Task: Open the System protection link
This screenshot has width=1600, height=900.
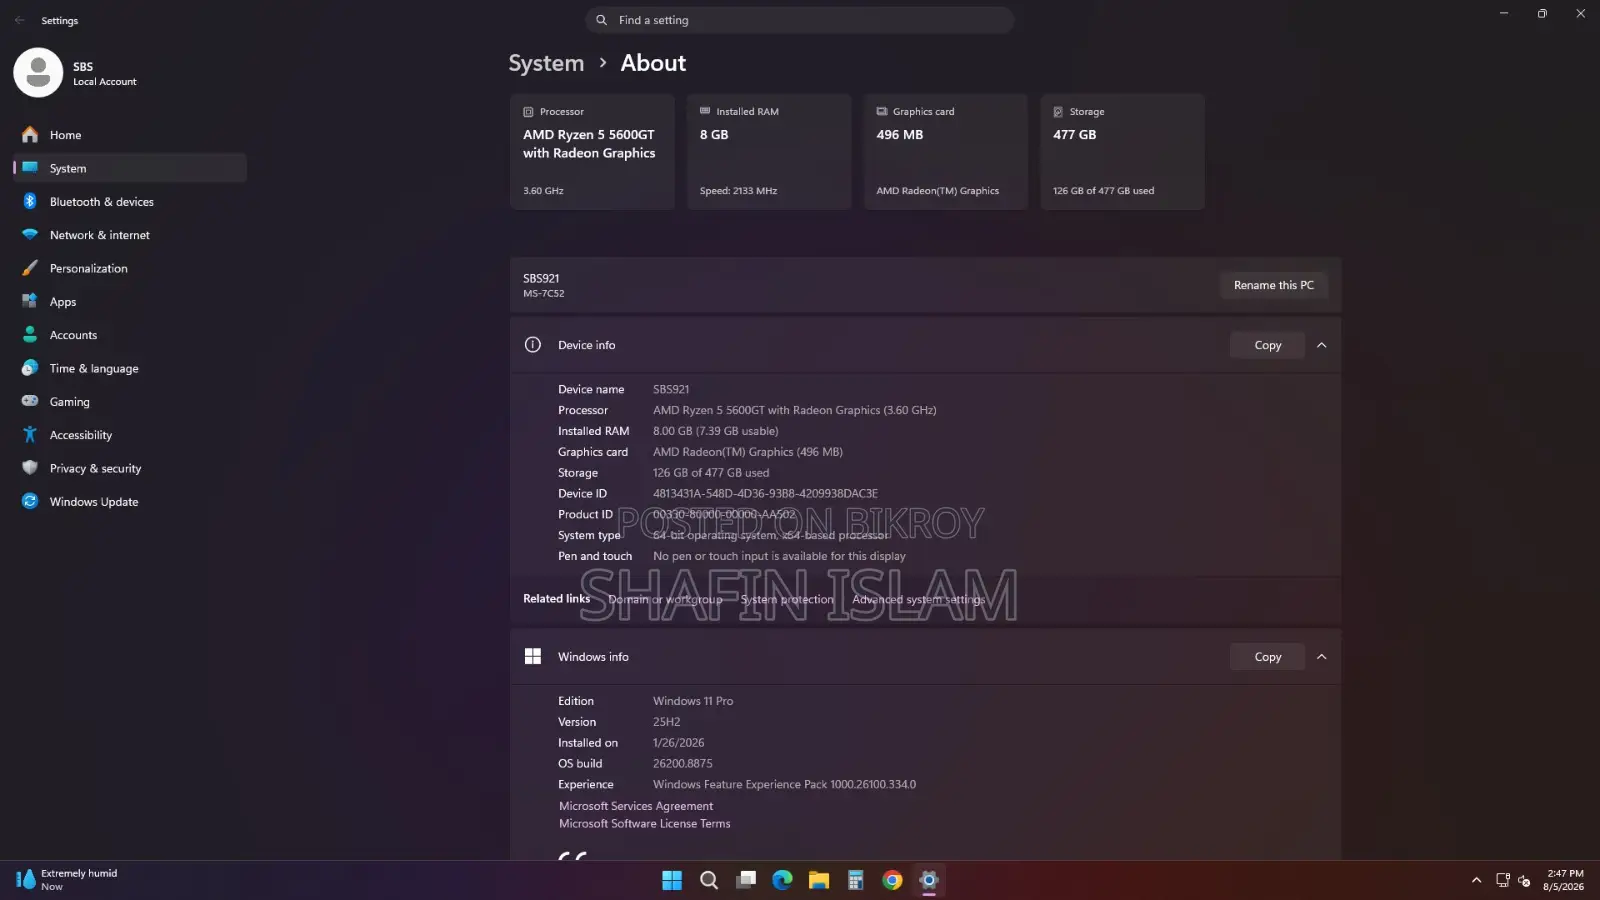Action: click(787, 599)
